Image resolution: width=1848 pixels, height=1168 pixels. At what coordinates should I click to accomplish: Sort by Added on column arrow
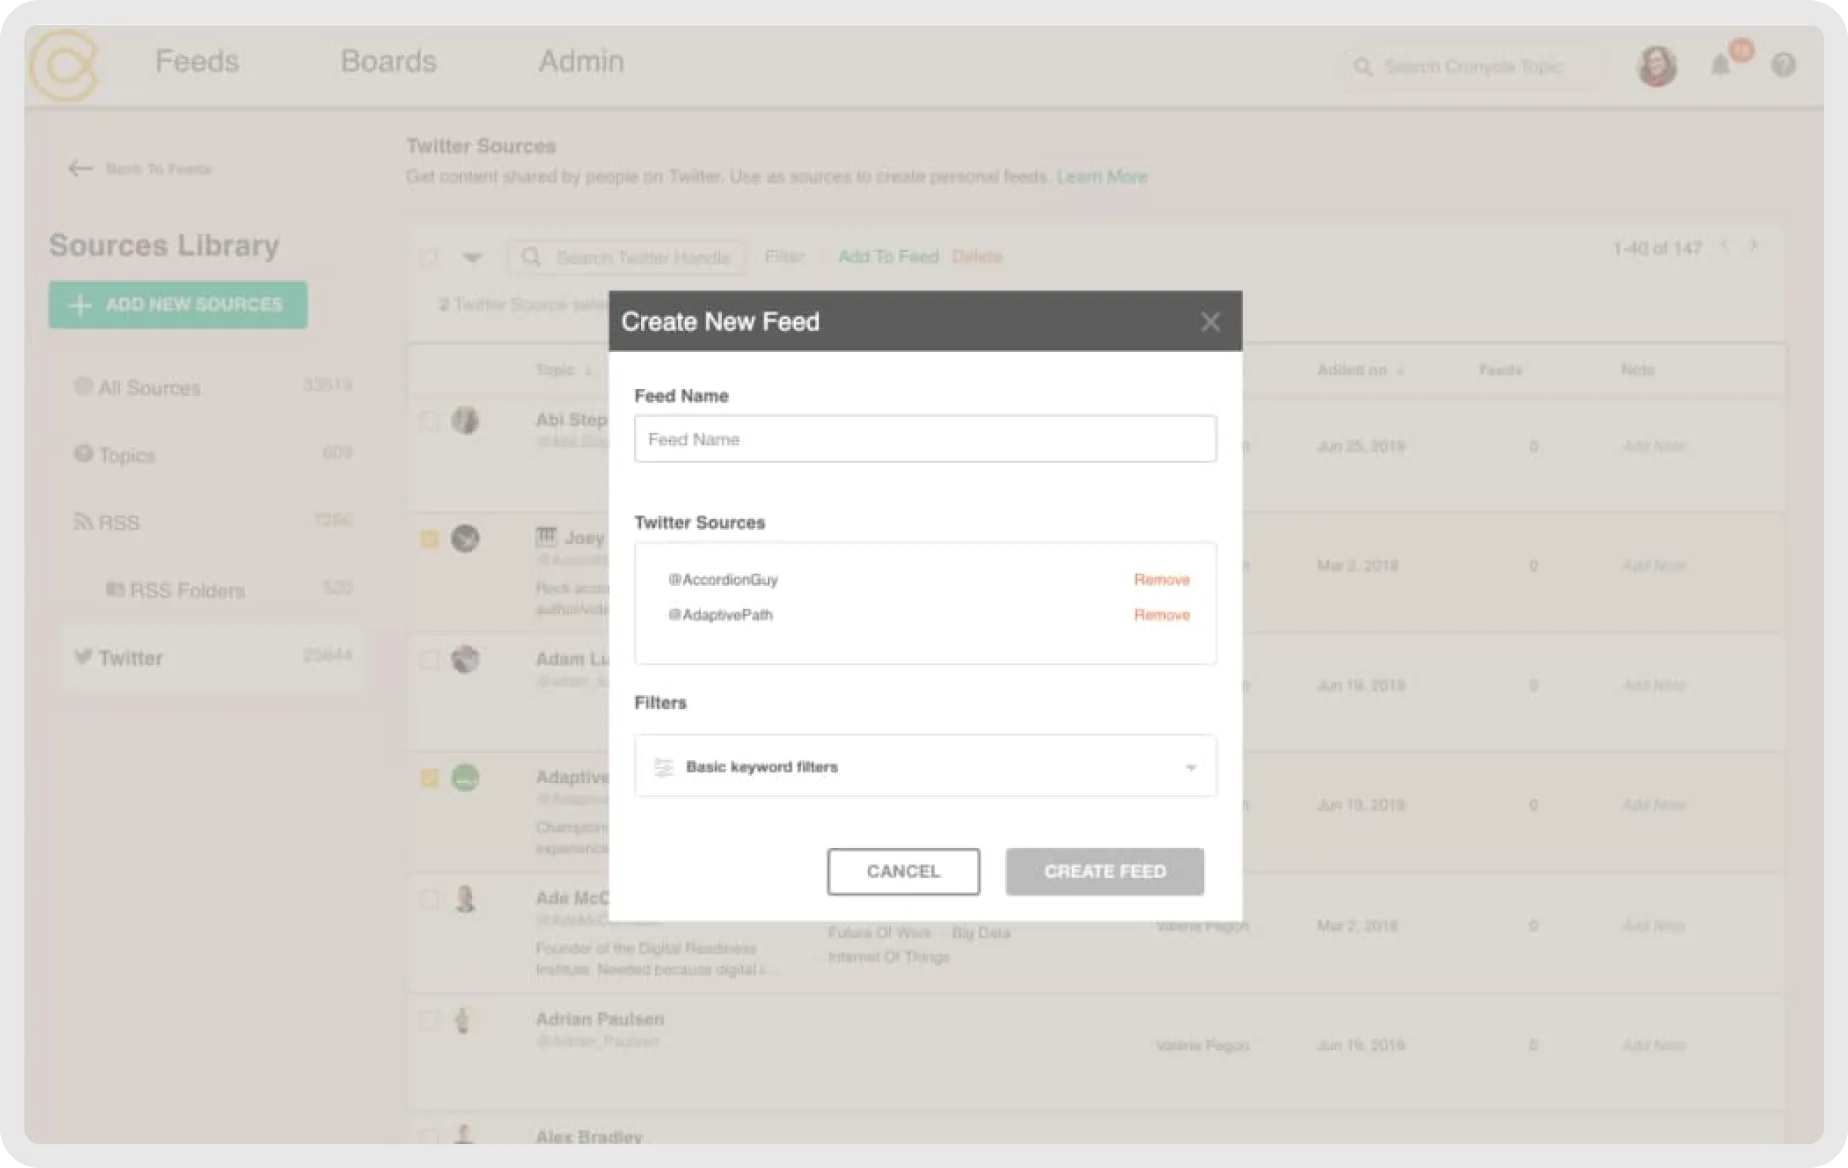[x=1401, y=370]
